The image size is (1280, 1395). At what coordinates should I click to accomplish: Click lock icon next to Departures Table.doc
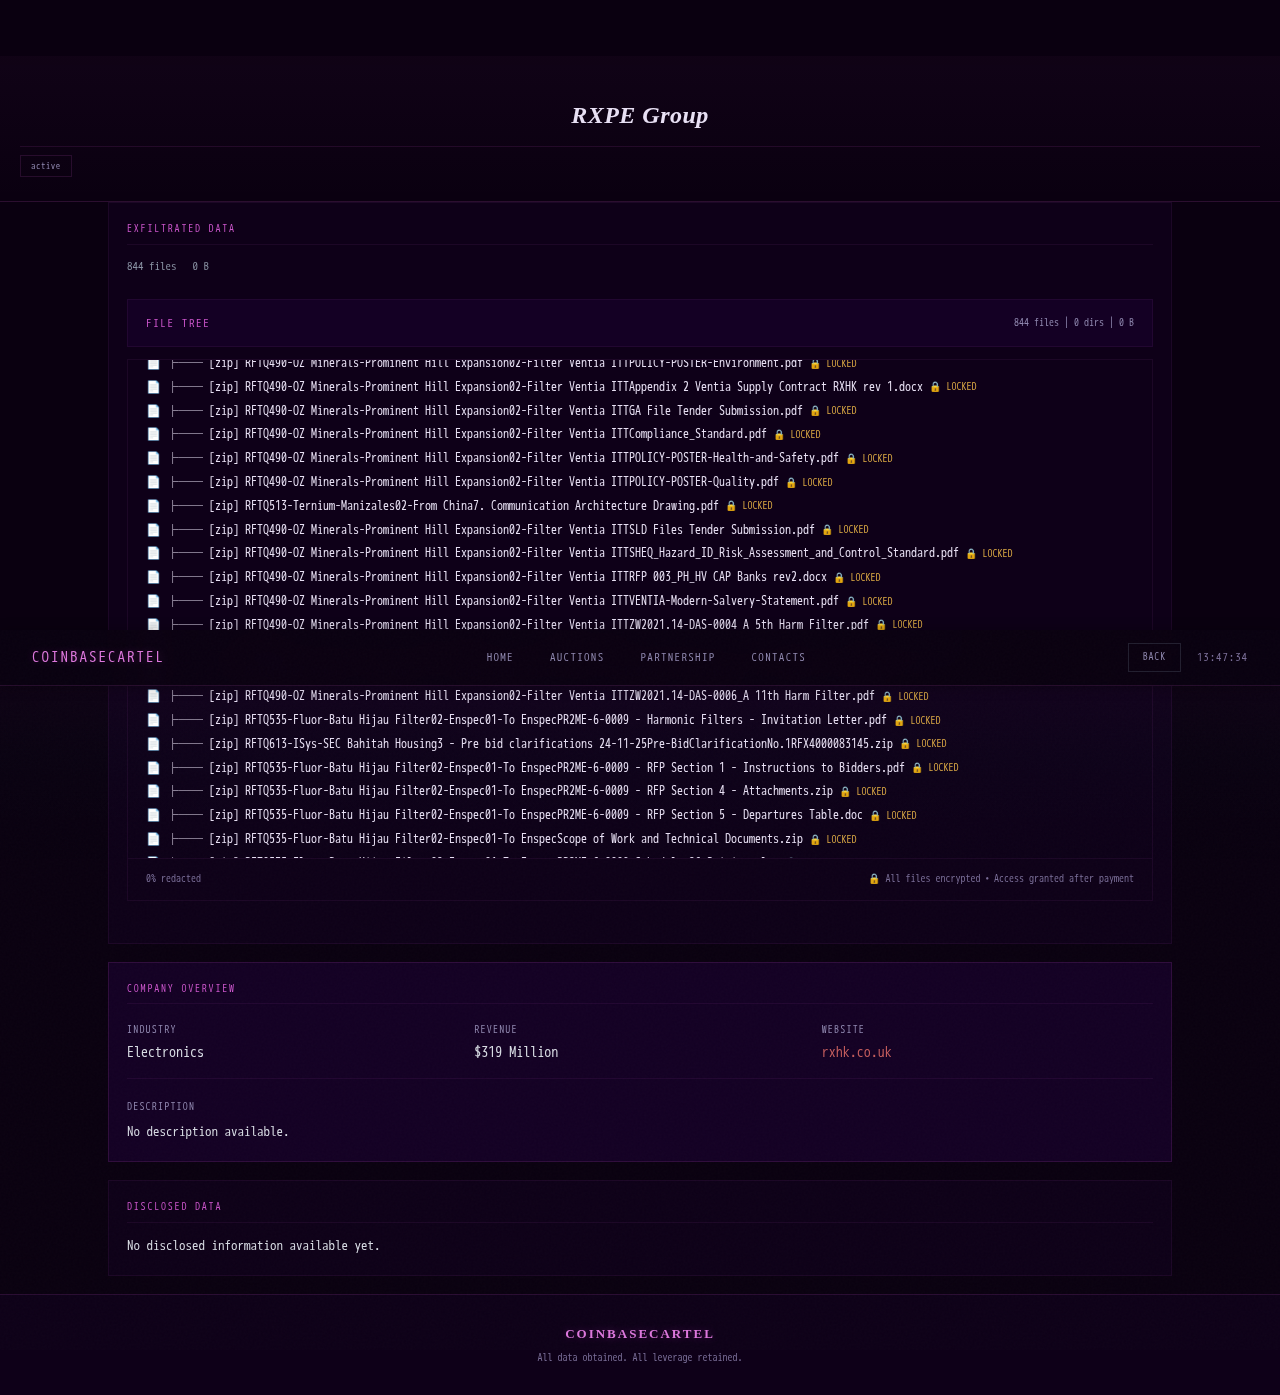coord(875,816)
